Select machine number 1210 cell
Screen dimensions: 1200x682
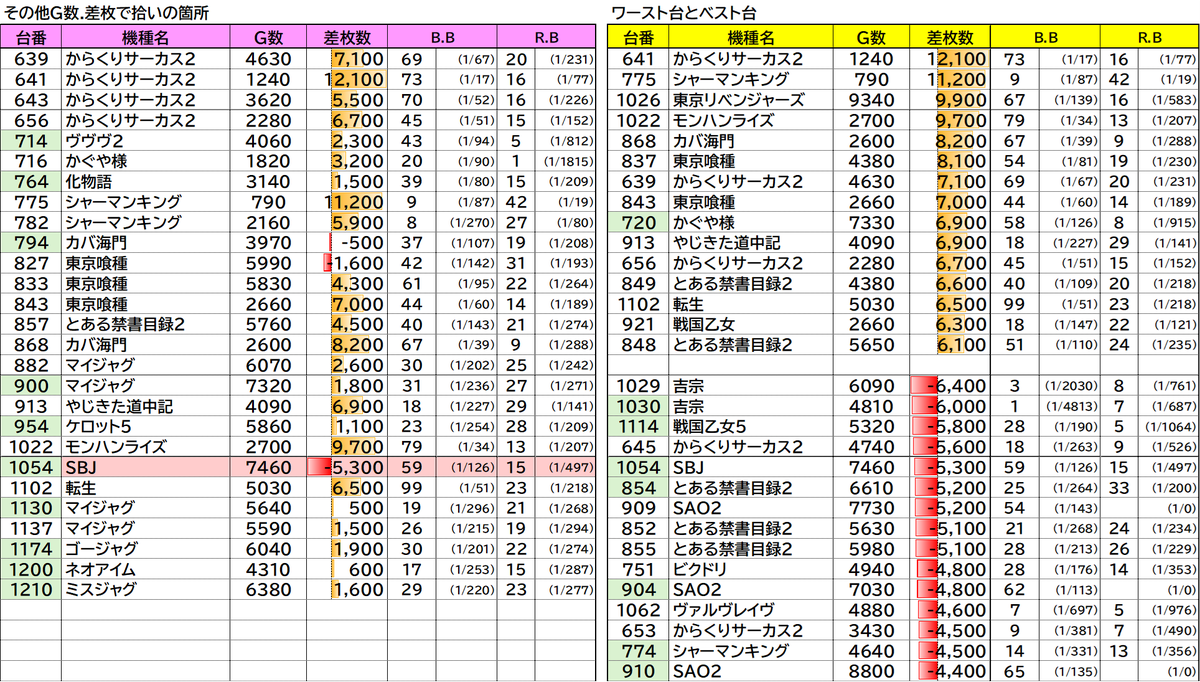pos(31,589)
